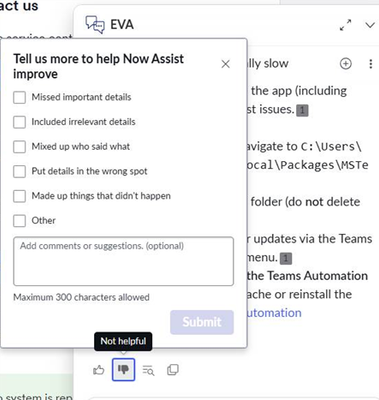Screen dimensions: 379x400
Task: Open the three-dot more options menu
Action: coord(371,64)
